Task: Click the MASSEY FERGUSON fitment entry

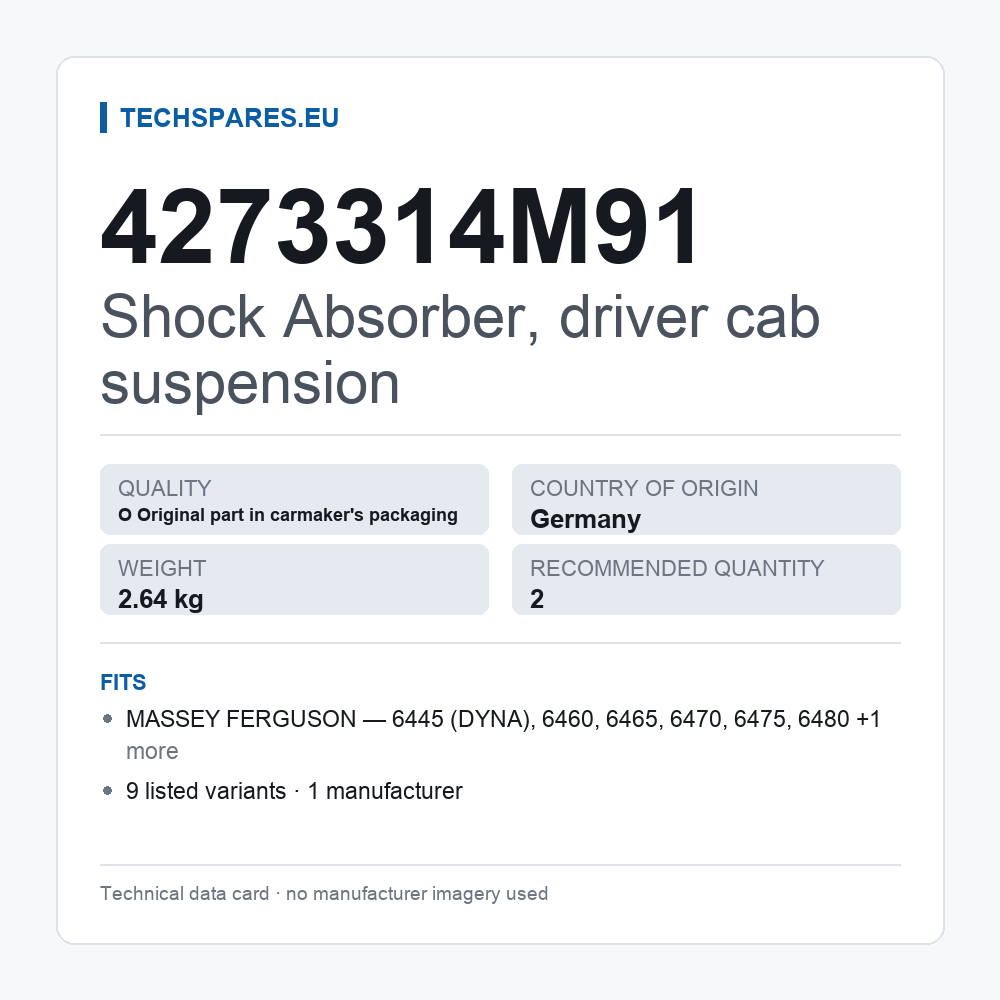Action: click(503, 735)
